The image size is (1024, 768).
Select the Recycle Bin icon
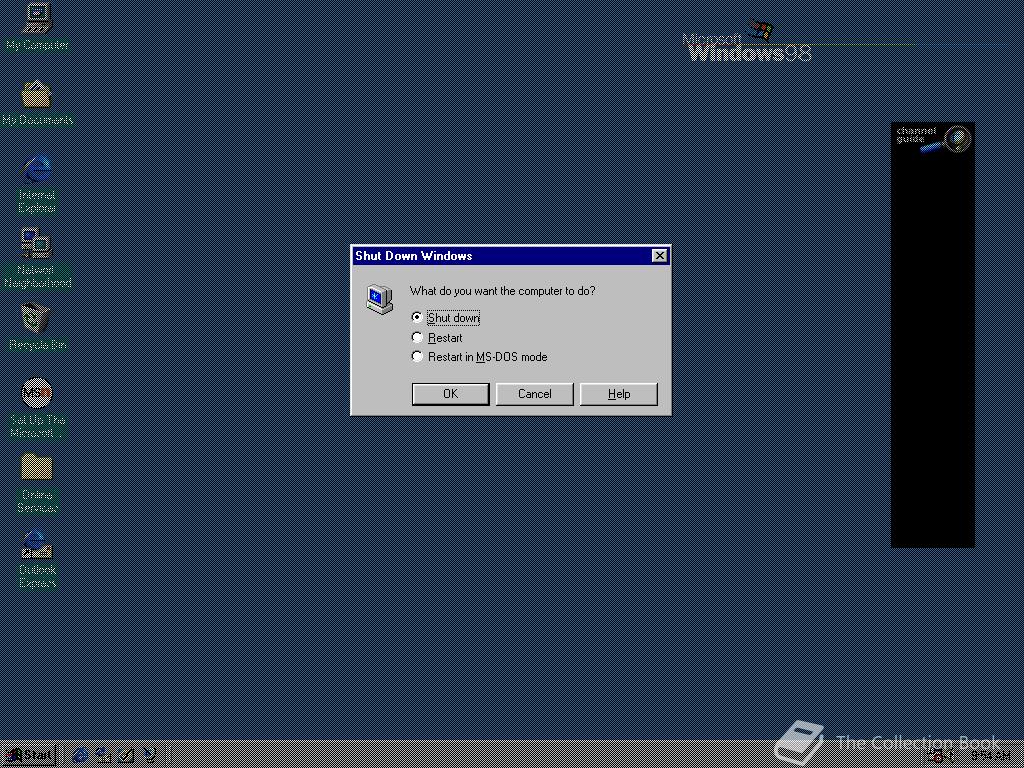point(37,327)
